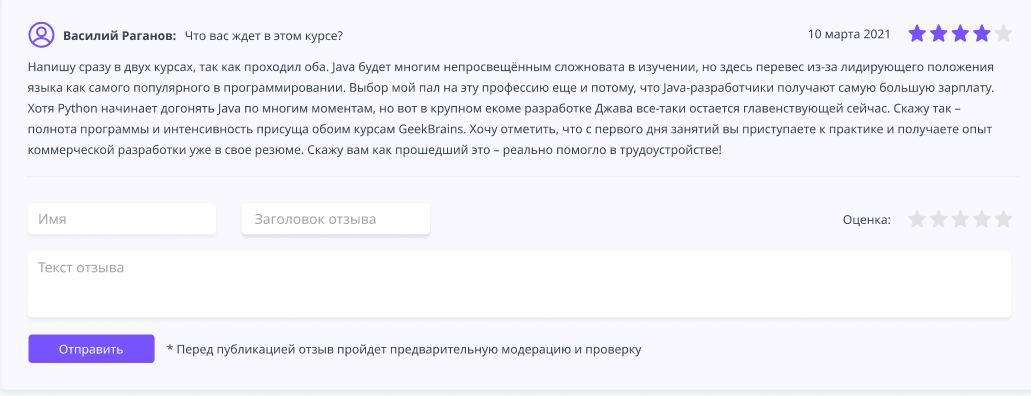Click inside the Текст отзыва text area
1031x396 pixels.
(519, 284)
